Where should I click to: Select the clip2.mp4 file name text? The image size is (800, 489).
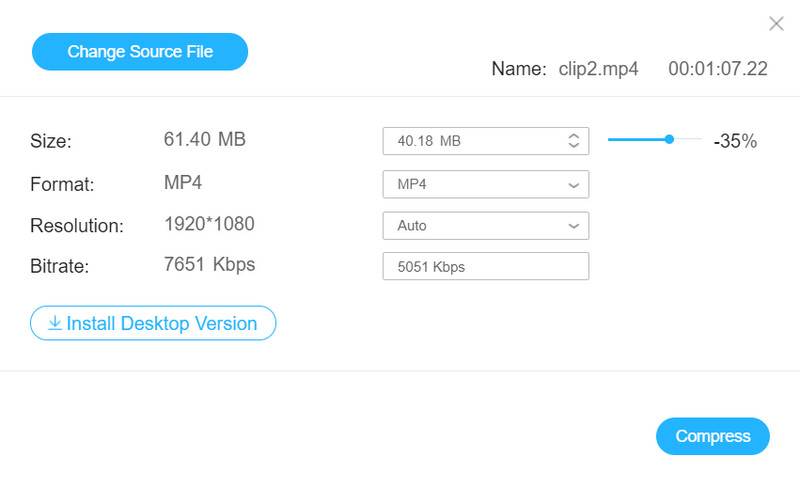599,69
